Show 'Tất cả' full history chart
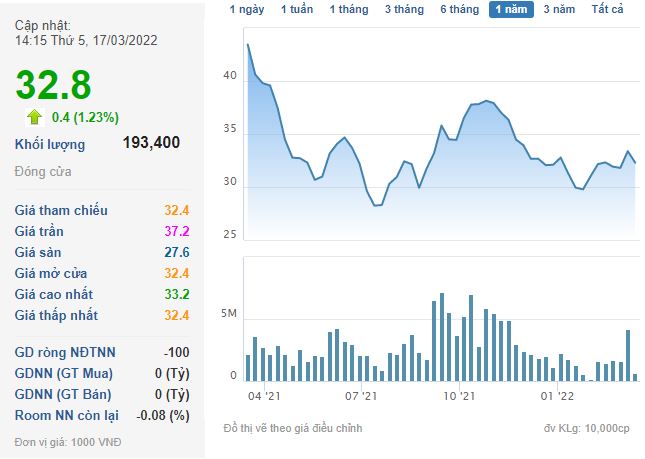 [x=607, y=9]
